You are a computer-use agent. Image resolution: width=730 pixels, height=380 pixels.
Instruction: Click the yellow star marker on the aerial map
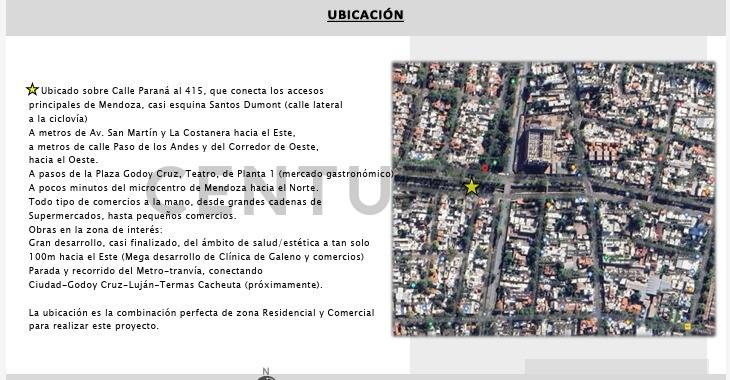472,187
